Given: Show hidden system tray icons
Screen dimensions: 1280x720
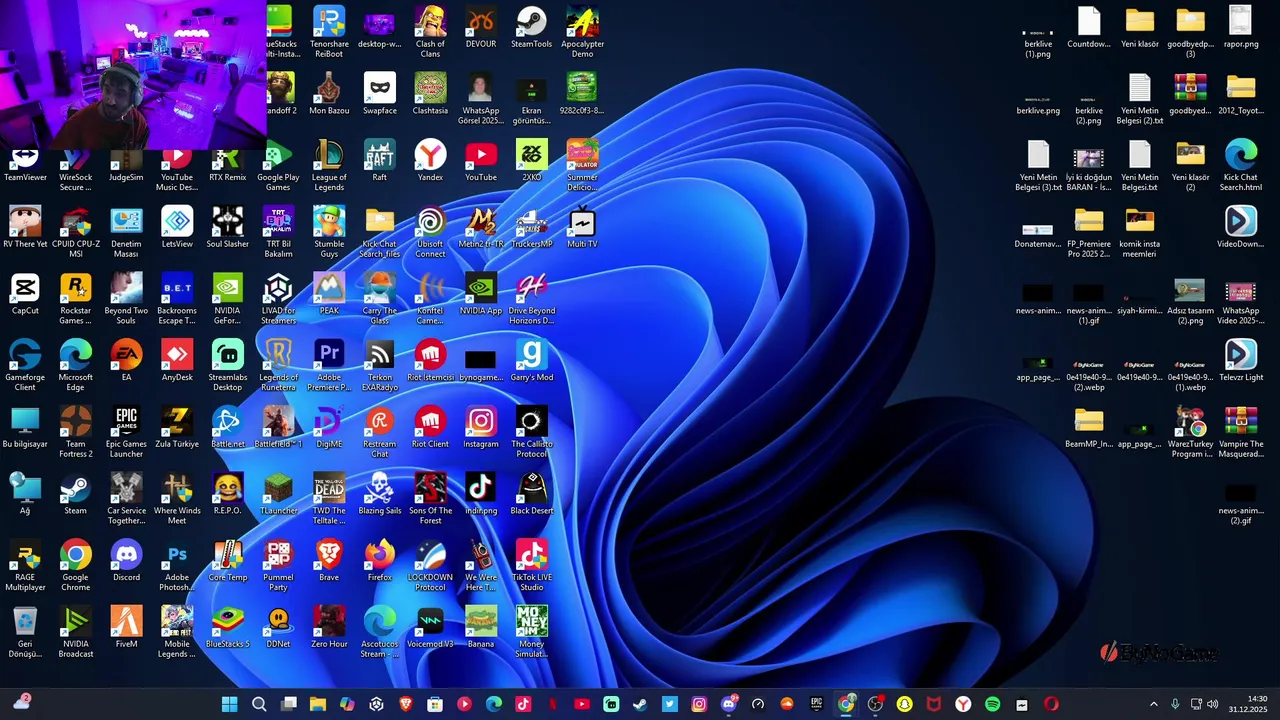Looking at the screenshot, I should click(x=1153, y=704).
